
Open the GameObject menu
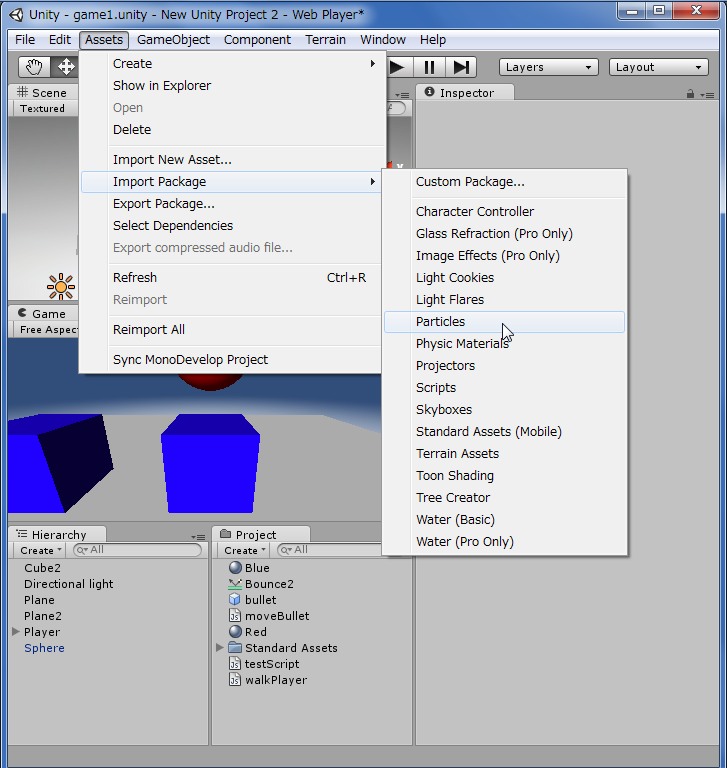(x=173, y=40)
